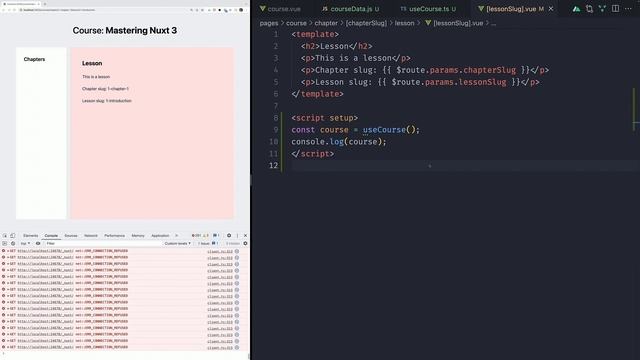Open the Custom levels dropdown
The height and width of the screenshot is (360, 640).
(x=178, y=243)
